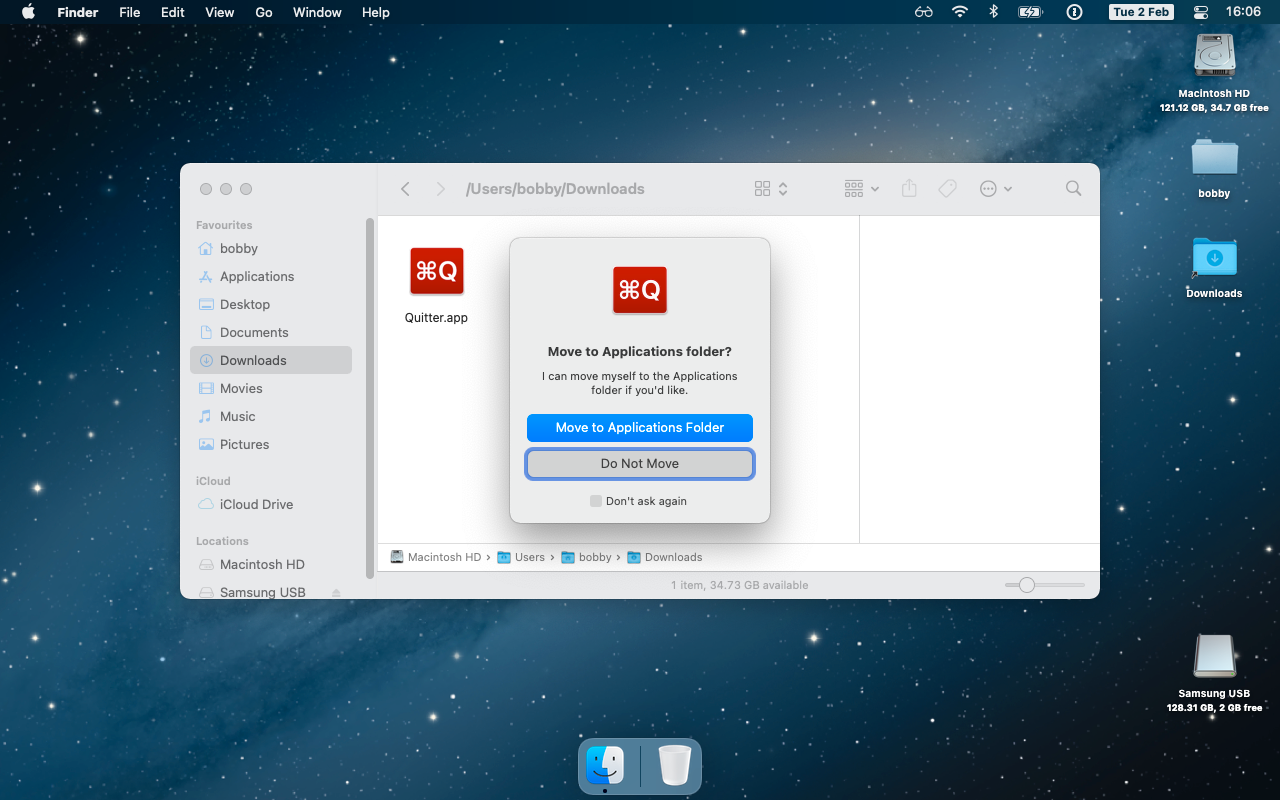Open the View menu
The height and width of the screenshot is (800, 1280).
tap(219, 12)
